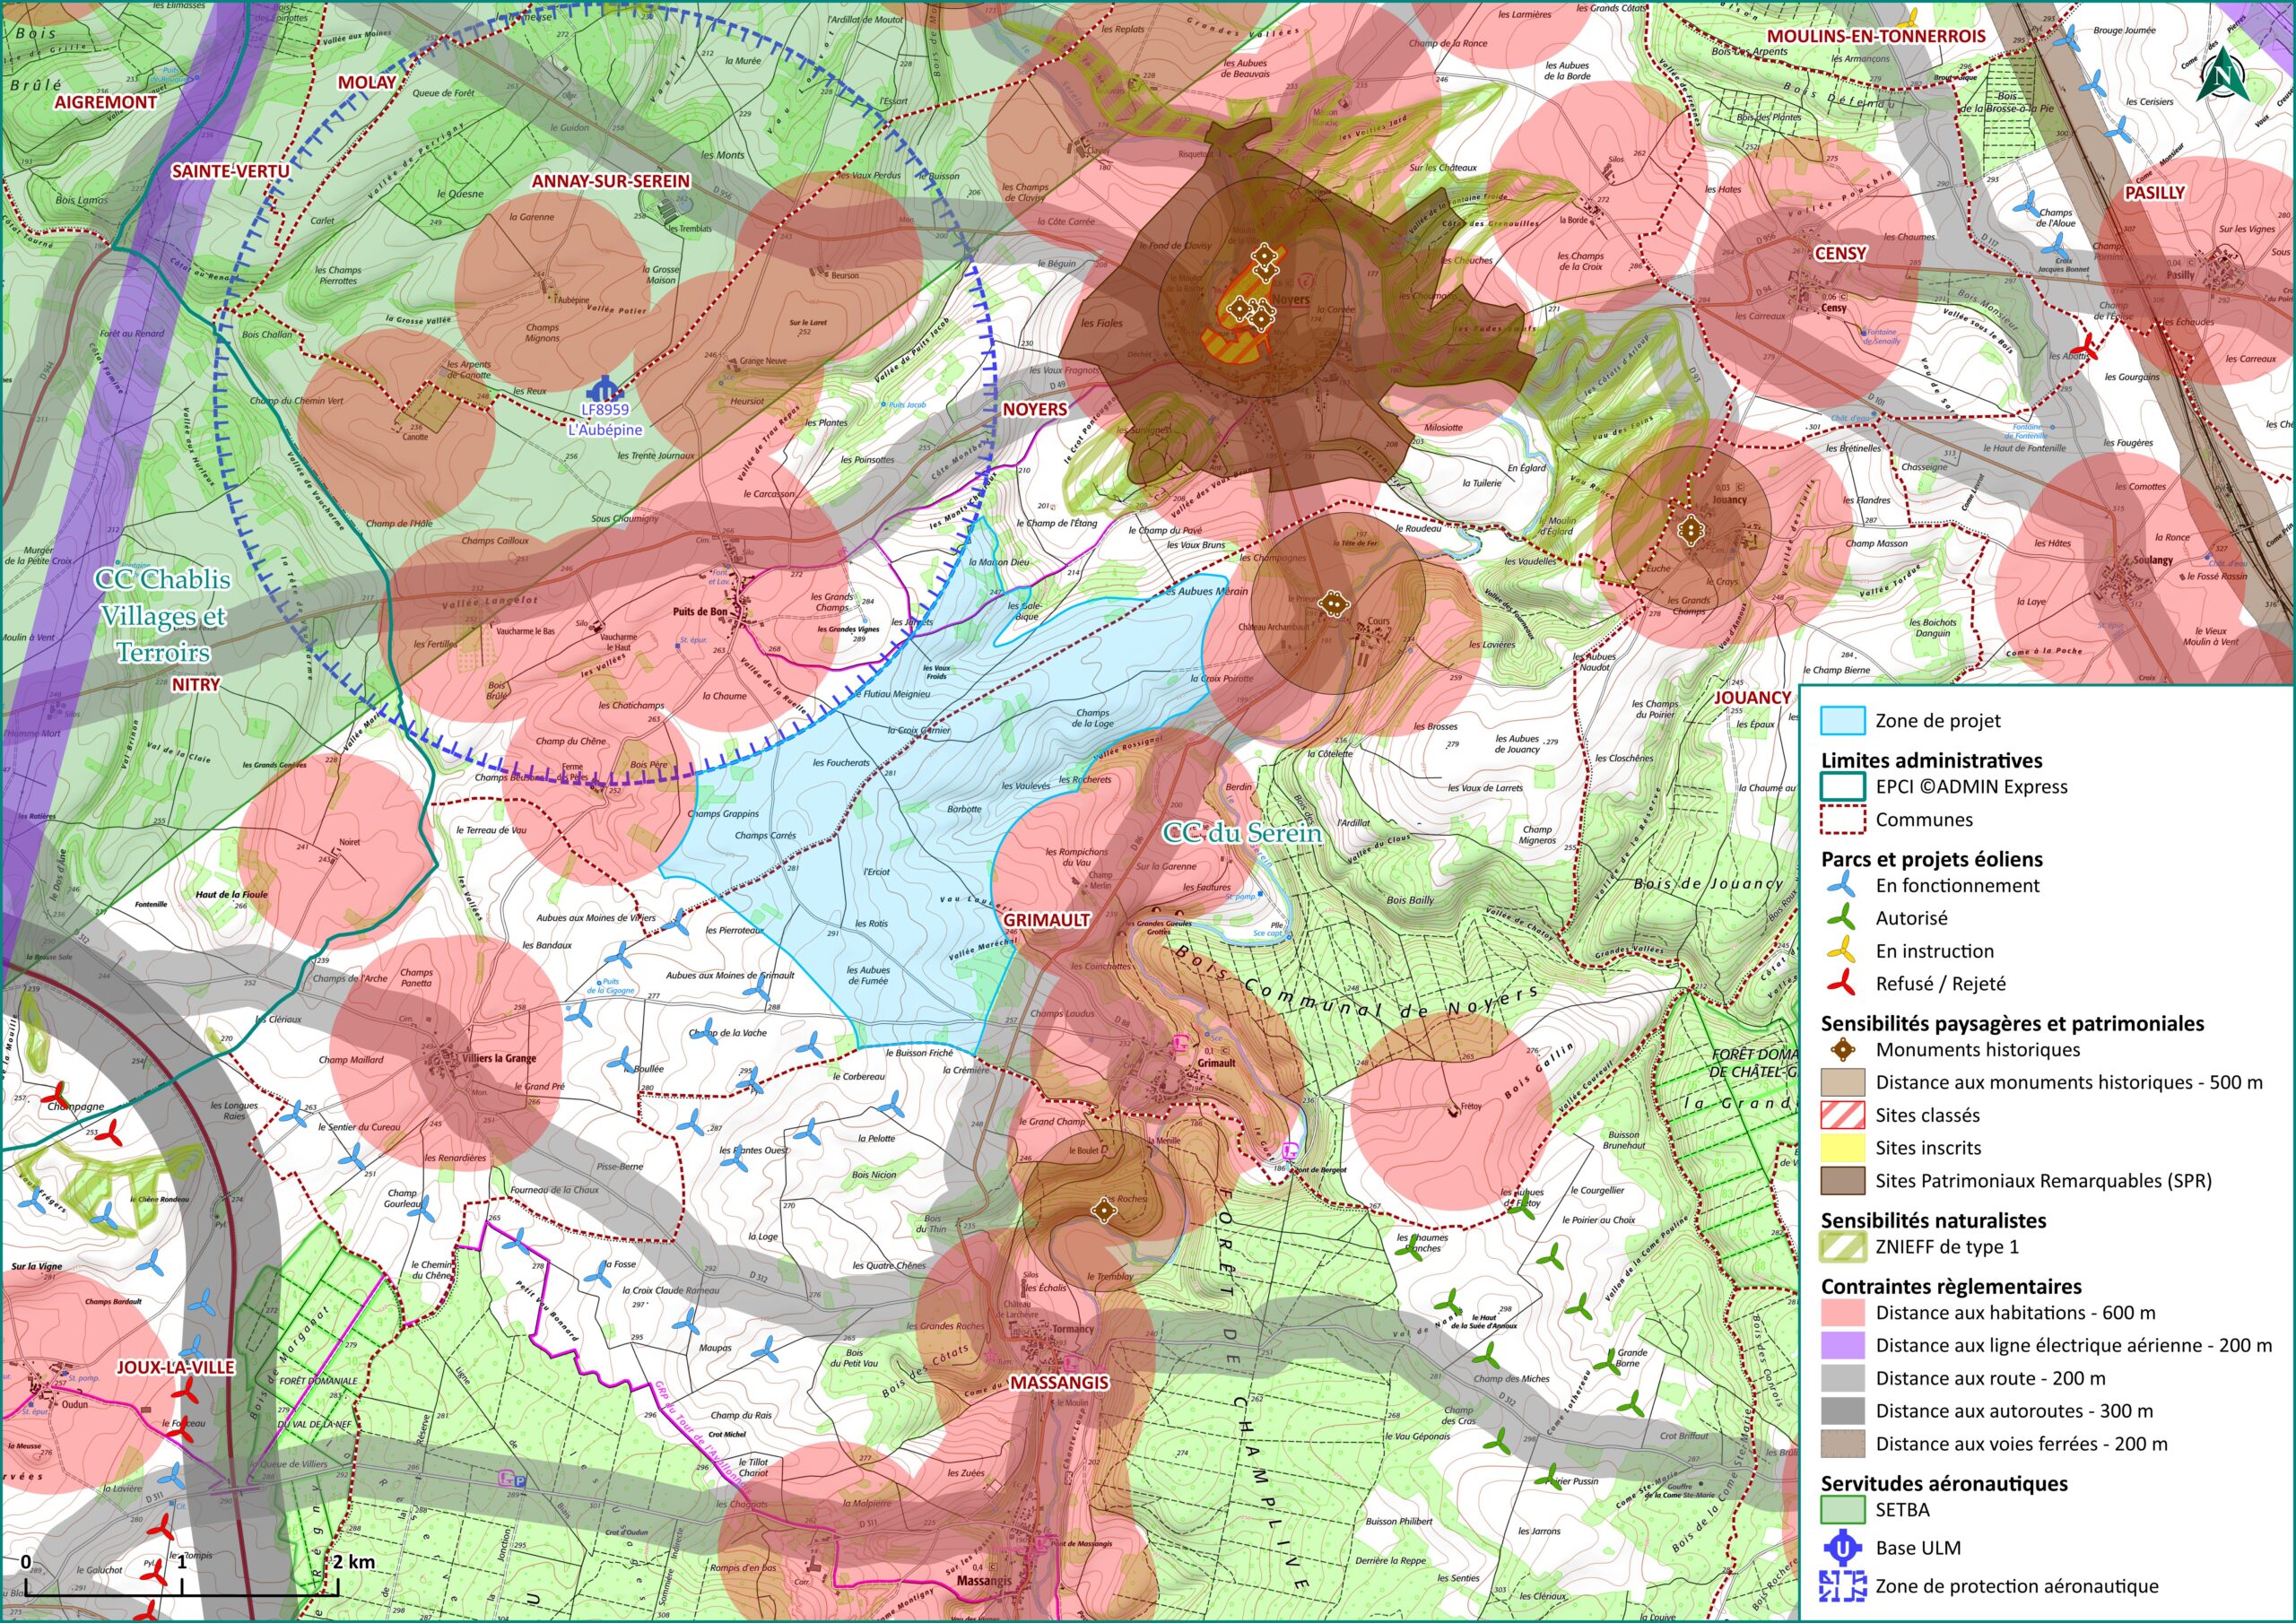The image size is (2296, 1623).
Task: Click the 'Zone de protection aéronautique' legend icon
Action: (x=1842, y=1586)
